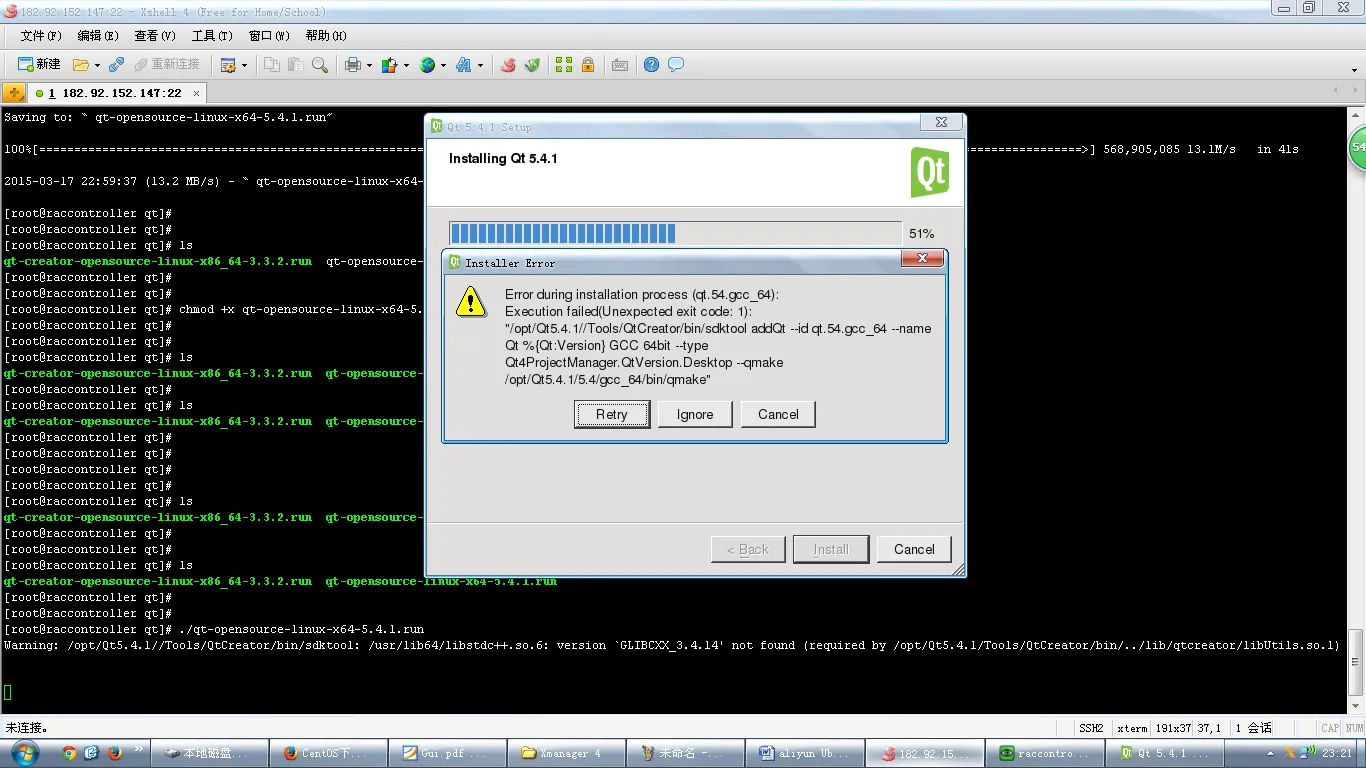This screenshot has width=1366, height=768.
Task: Open the Color scheme dropdown arrow
Action: [x=406, y=66]
